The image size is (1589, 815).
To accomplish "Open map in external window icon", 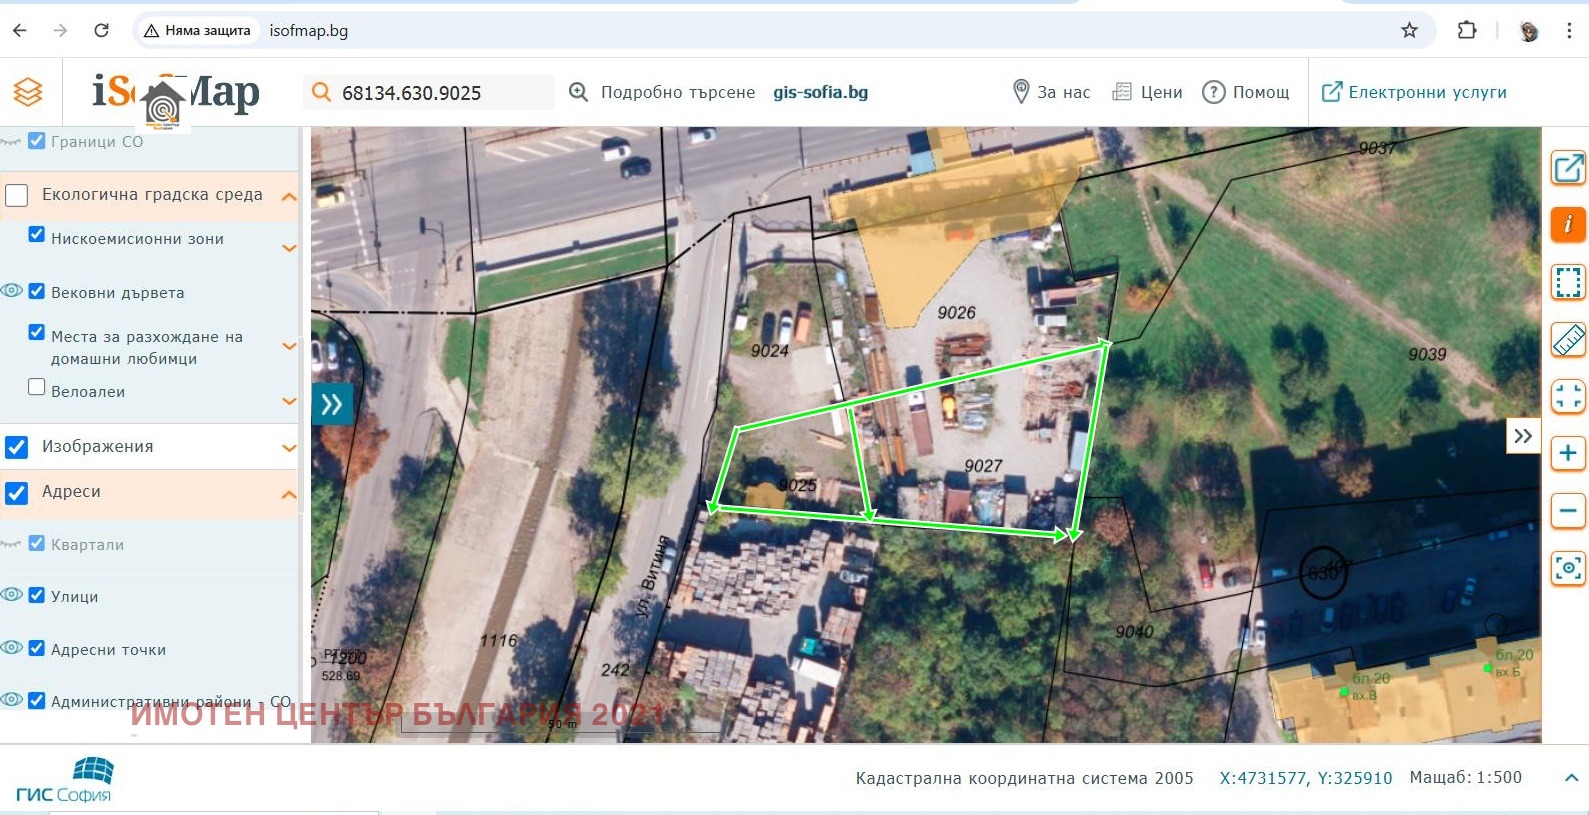I will click(1567, 168).
